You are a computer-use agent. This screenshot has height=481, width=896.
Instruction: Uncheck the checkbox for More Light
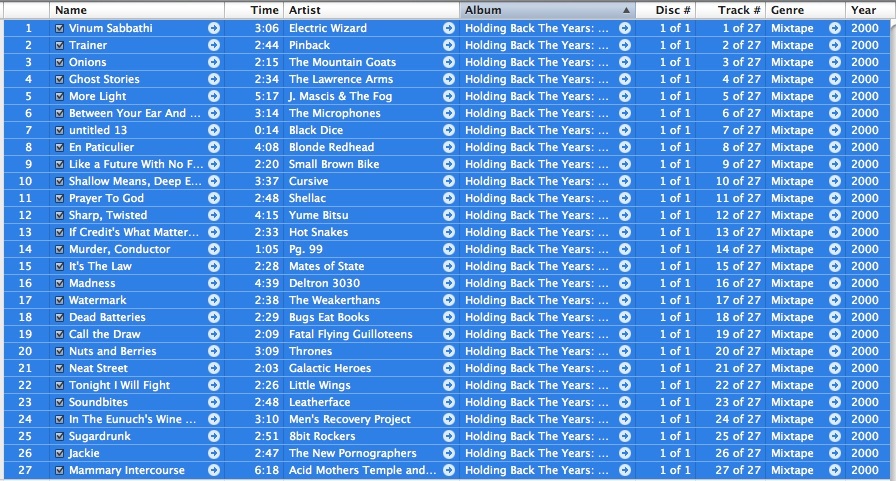[60, 96]
